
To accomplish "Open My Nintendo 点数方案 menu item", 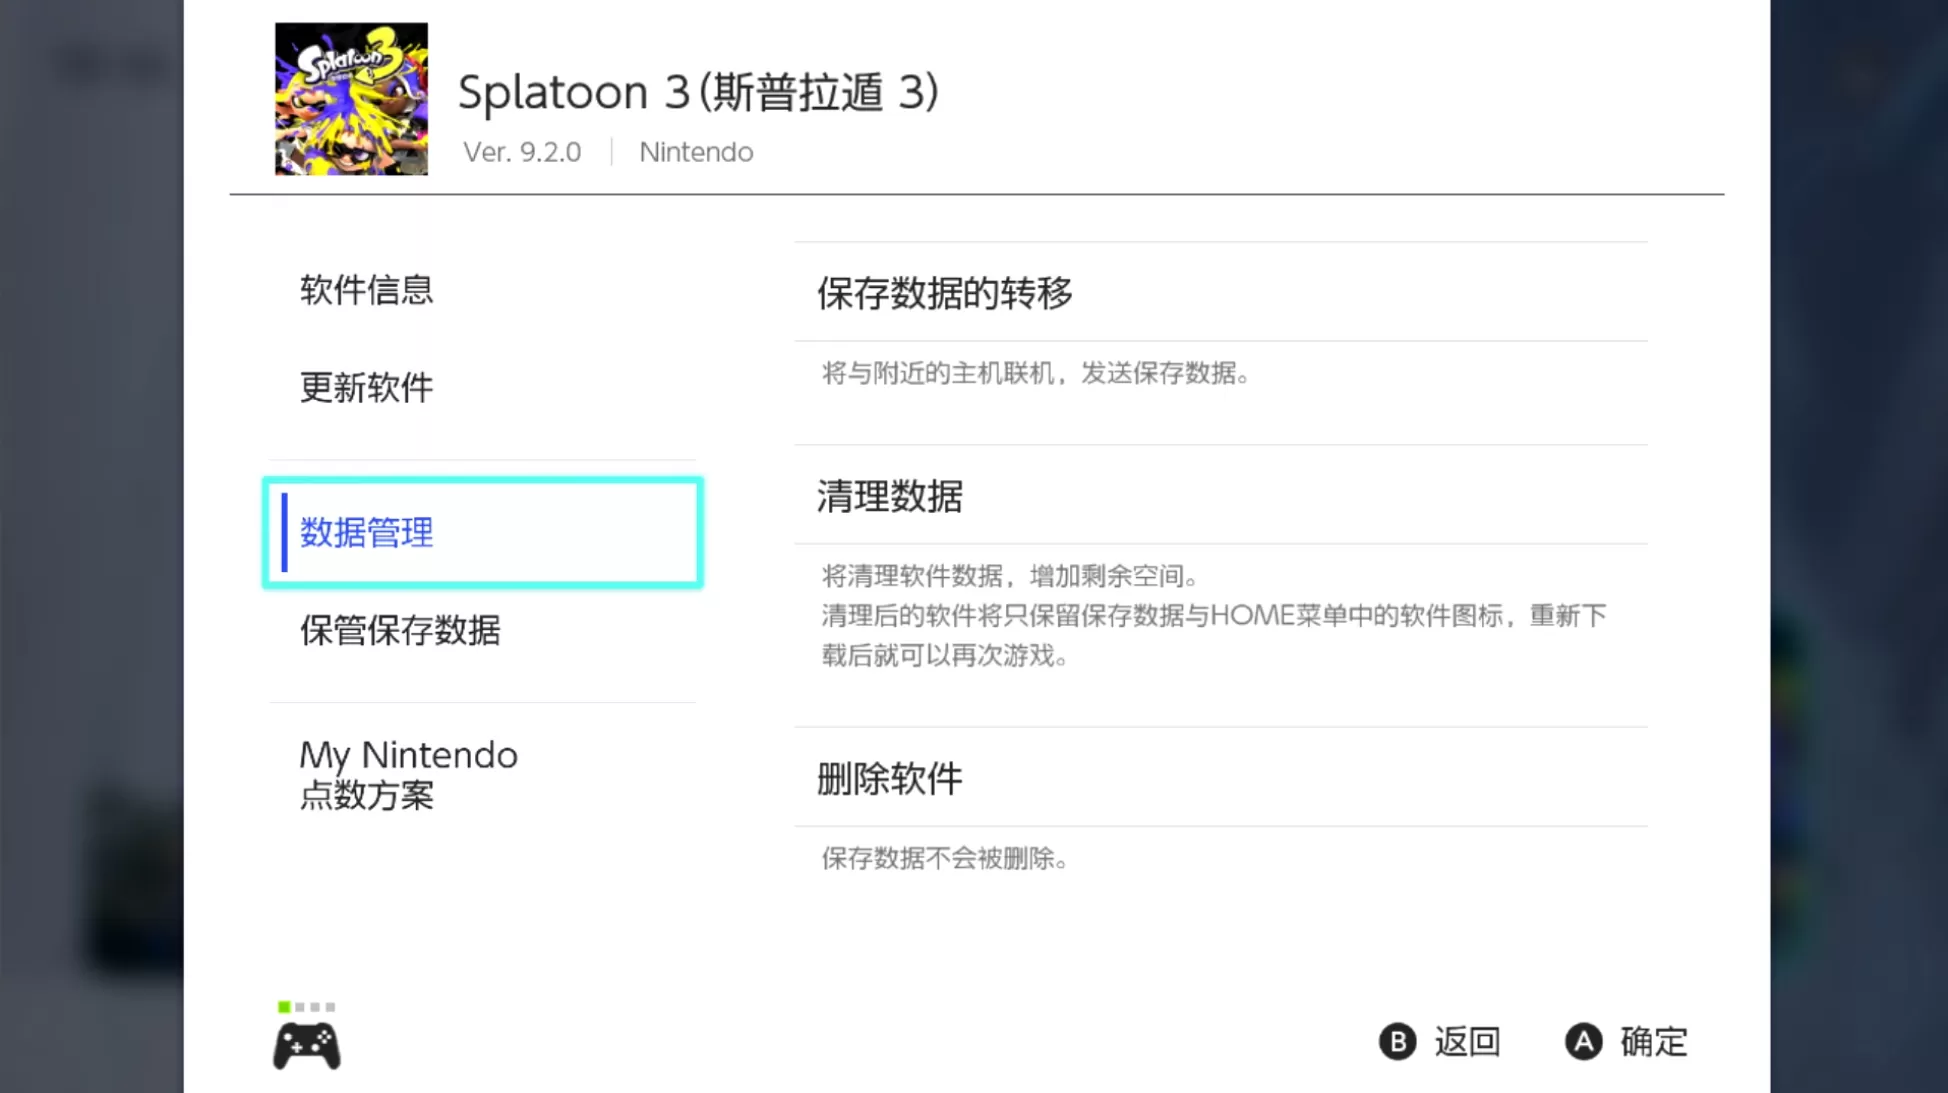I will (x=408, y=774).
